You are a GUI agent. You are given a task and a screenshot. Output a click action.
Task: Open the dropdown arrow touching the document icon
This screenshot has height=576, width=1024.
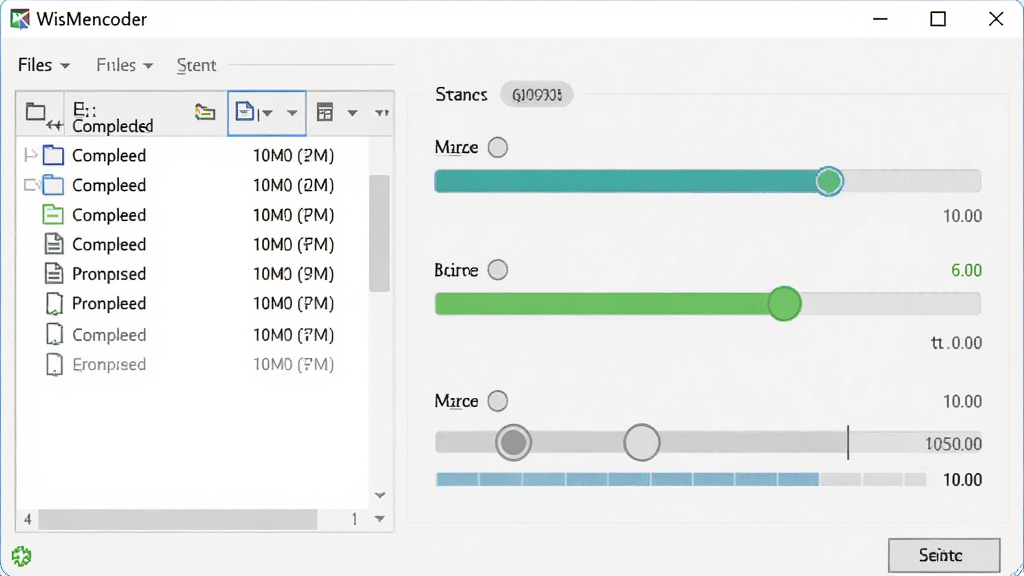point(266,114)
